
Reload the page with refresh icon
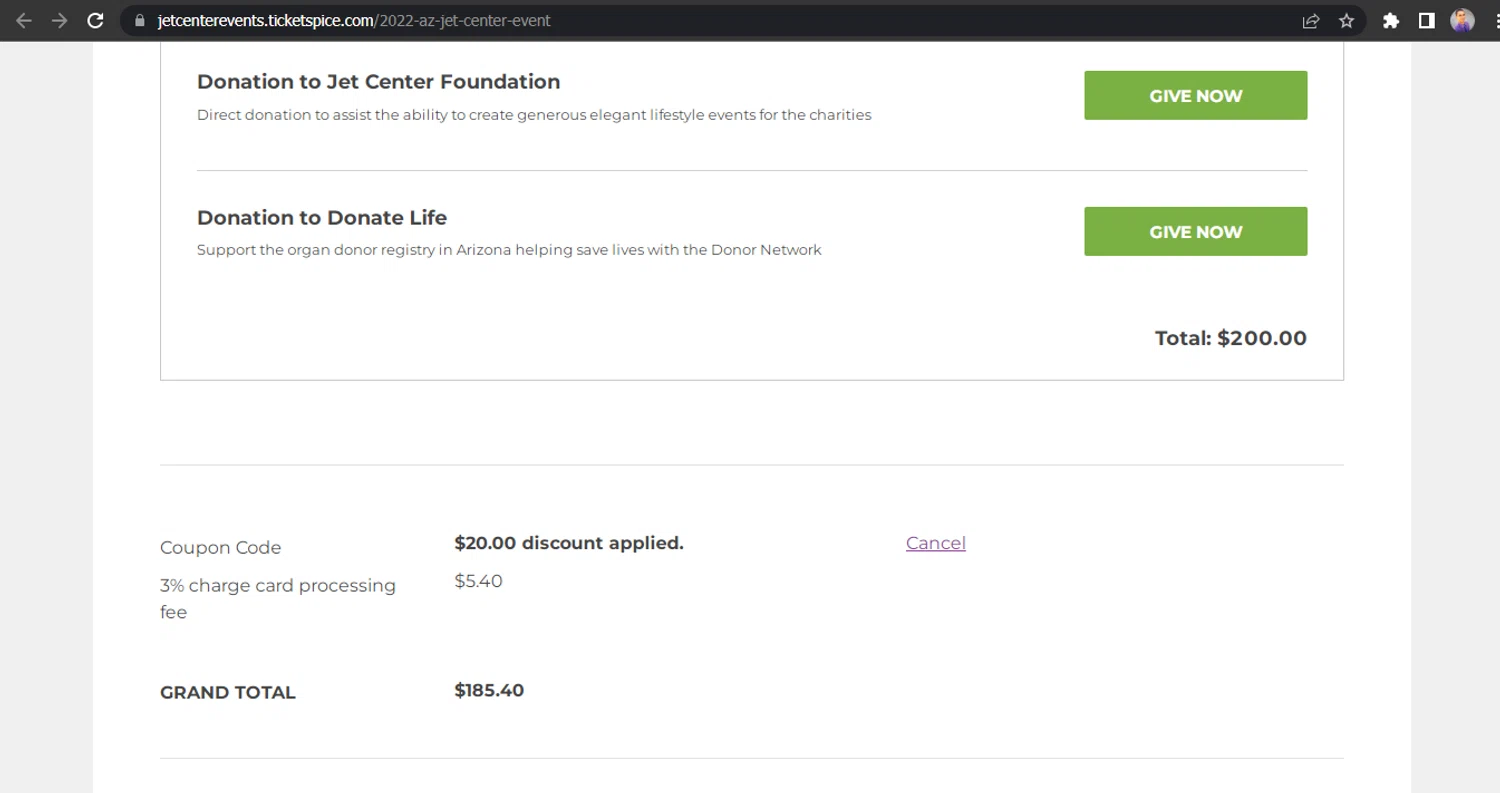tap(95, 20)
